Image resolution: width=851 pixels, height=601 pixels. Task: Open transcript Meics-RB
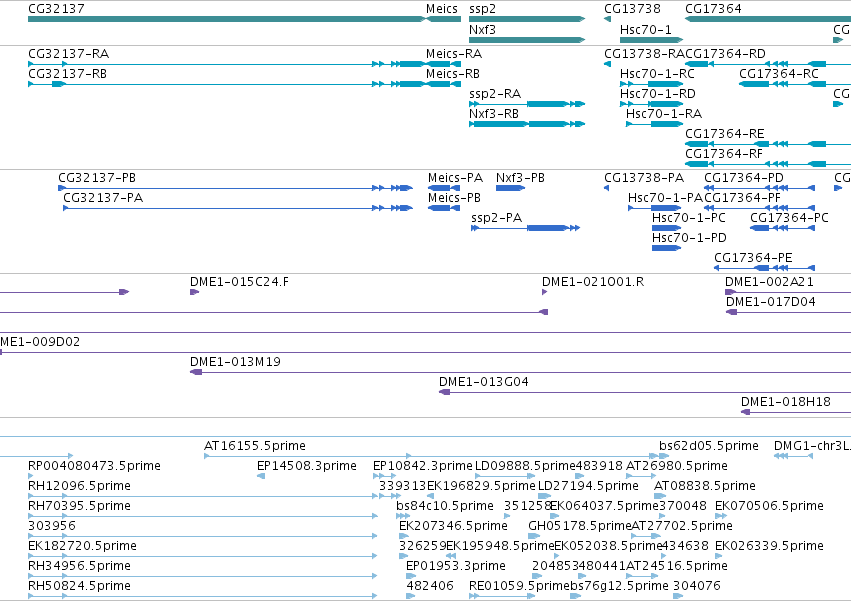pos(453,73)
